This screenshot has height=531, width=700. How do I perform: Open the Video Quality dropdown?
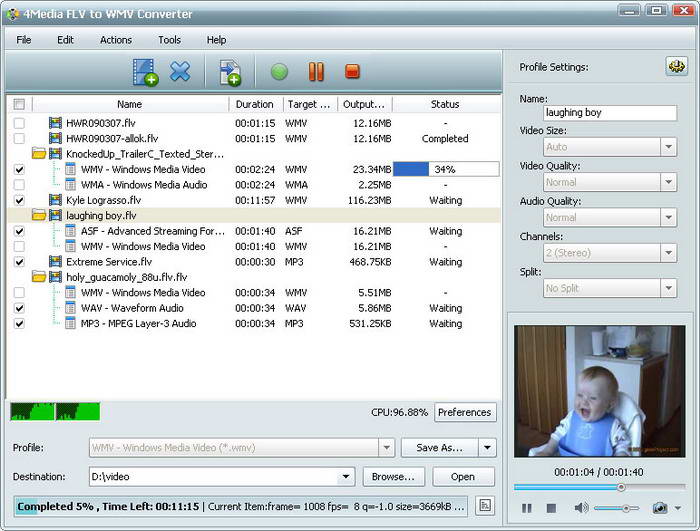pos(668,182)
